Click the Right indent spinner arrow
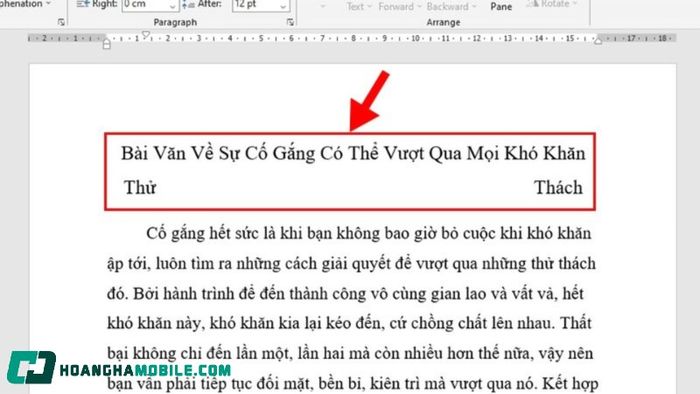The height and width of the screenshot is (394, 700). pos(173,6)
